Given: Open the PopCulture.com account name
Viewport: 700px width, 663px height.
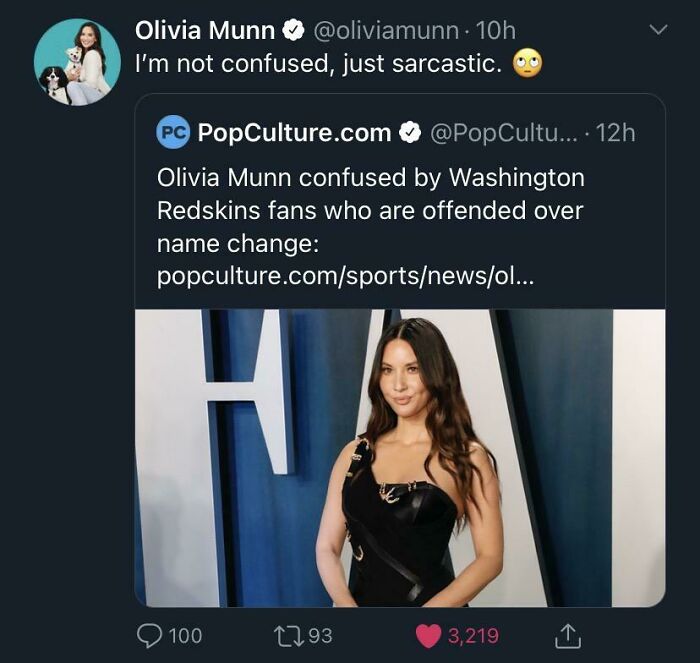Looking at the screenshot, I should click(x=294, y=132).
